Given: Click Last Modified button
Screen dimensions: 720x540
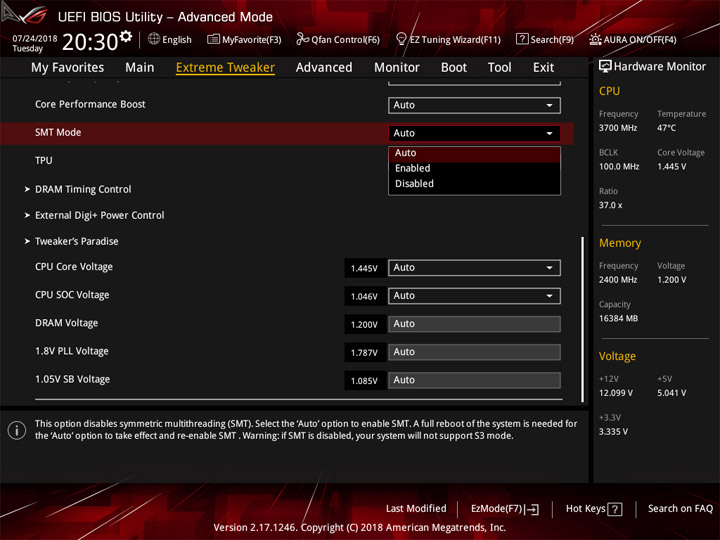Looking at the screenshot, I should click(416, 508).
